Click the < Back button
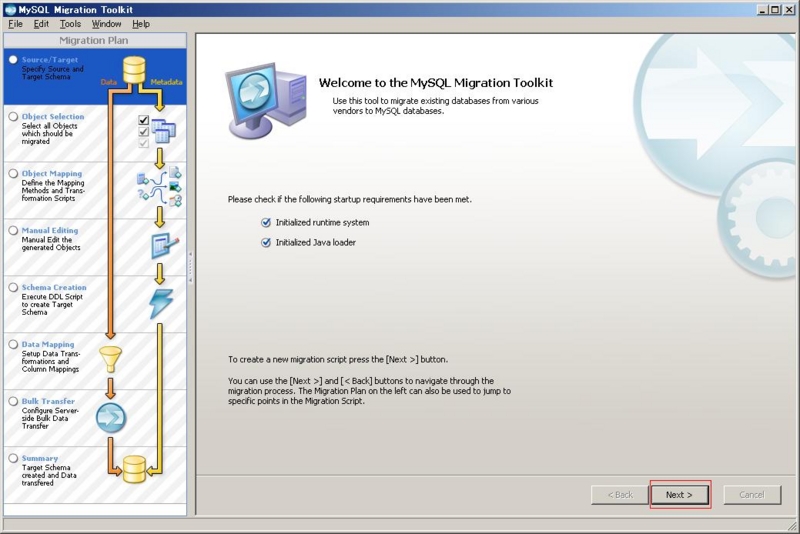Viewport: 800px width, 534px height. pyautogui.click(x=620, y=495)
